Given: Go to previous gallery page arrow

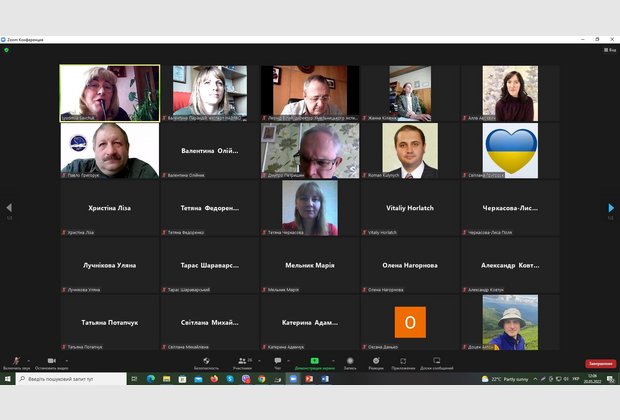Looking at the screenshot, I should click(x=9, y=208).
